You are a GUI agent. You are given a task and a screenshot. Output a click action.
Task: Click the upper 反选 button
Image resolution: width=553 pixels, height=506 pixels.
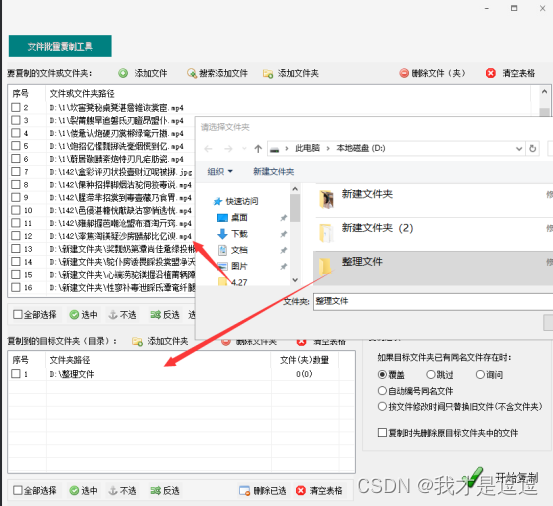[x=165, y=315]
